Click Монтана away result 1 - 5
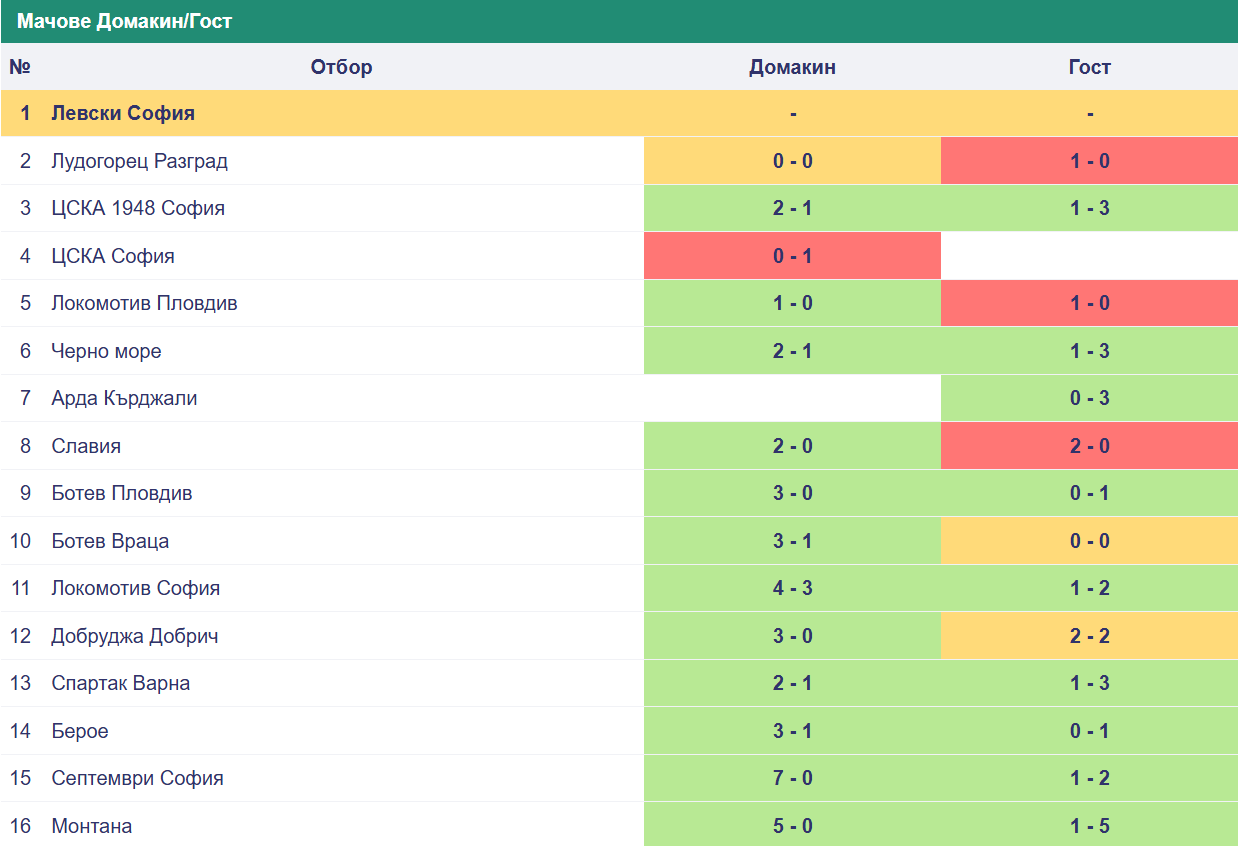Image resolution: width=1238 pixels, height=846 pixels. click(1089, 826)
